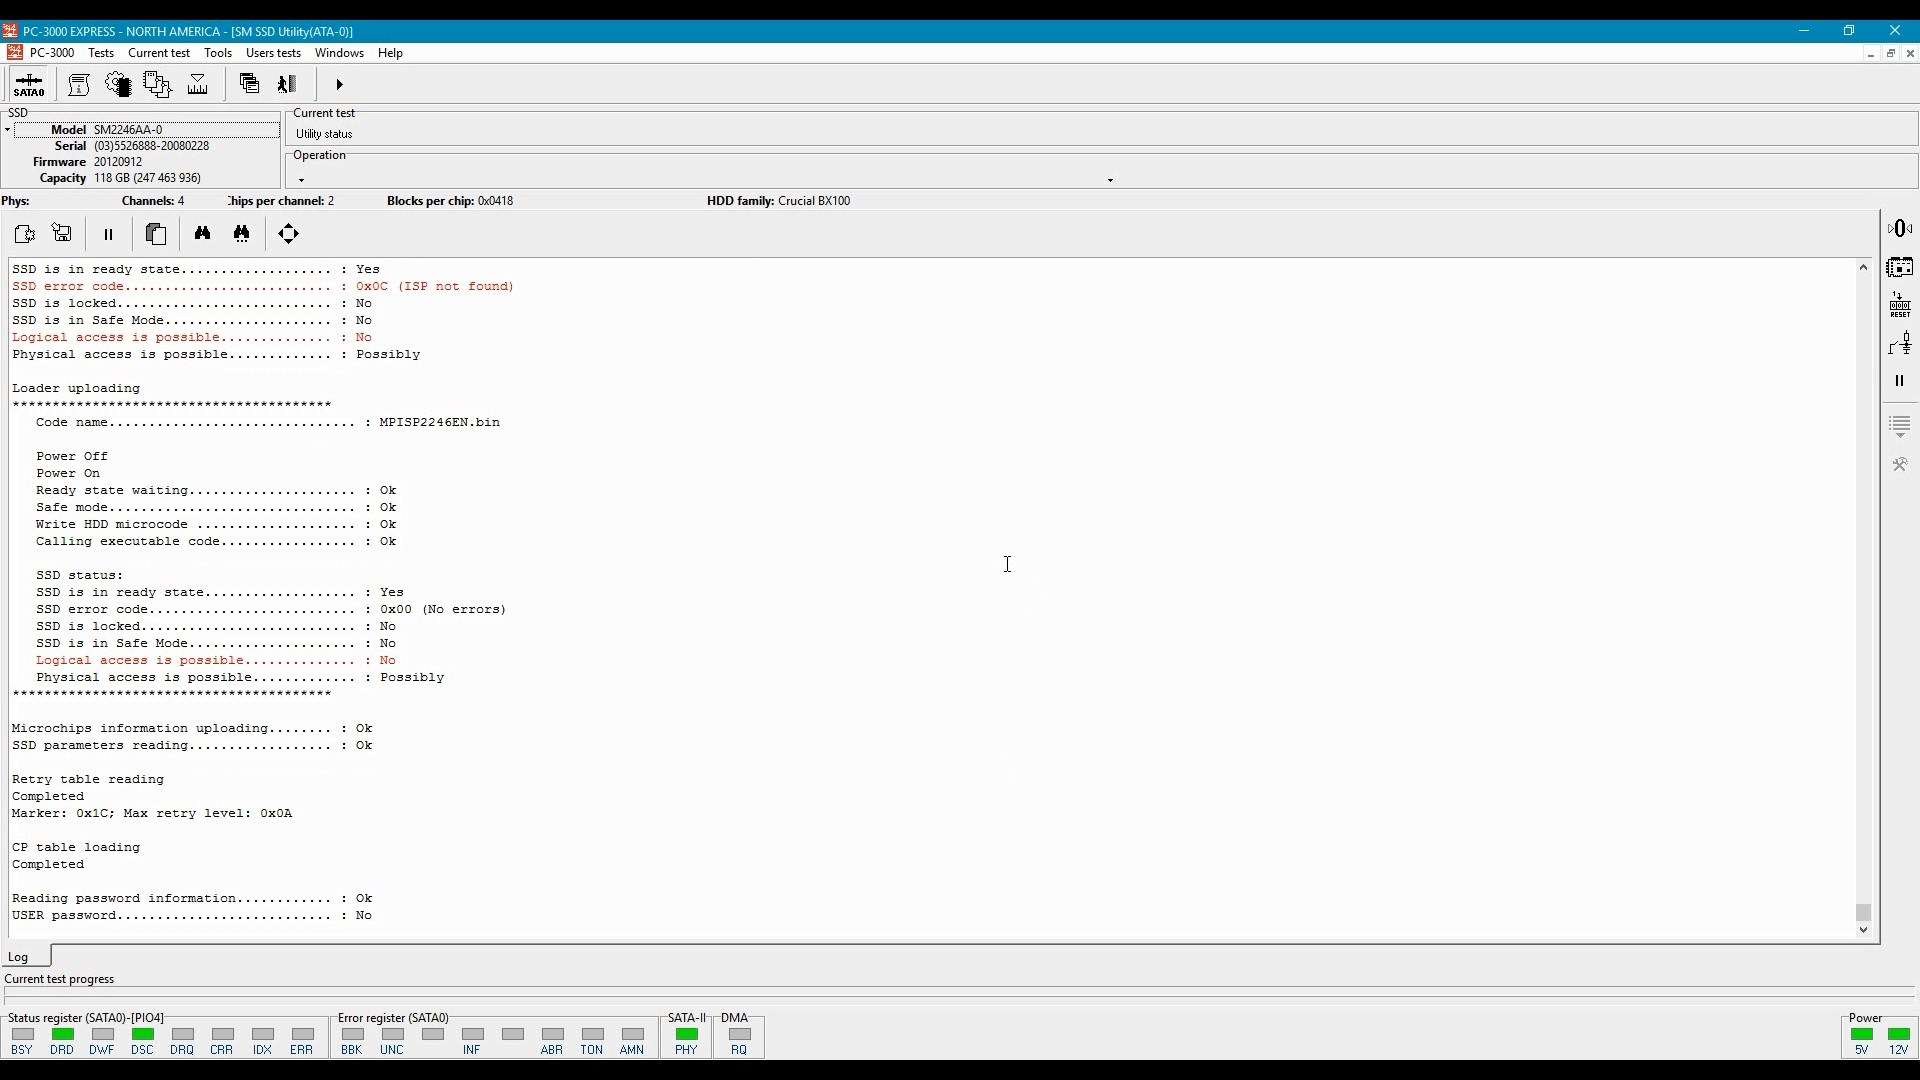Select the Log tab
This screenshot has height=1080, width=1920.
click(19, 957)
